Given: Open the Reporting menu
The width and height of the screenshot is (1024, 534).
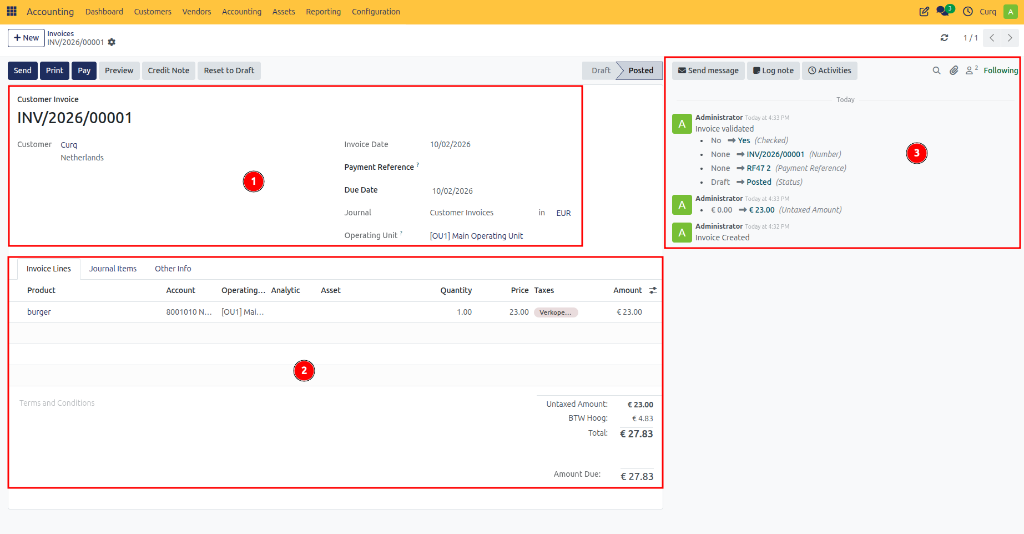Looking at the screenshot, I should [x=323, y=12].
